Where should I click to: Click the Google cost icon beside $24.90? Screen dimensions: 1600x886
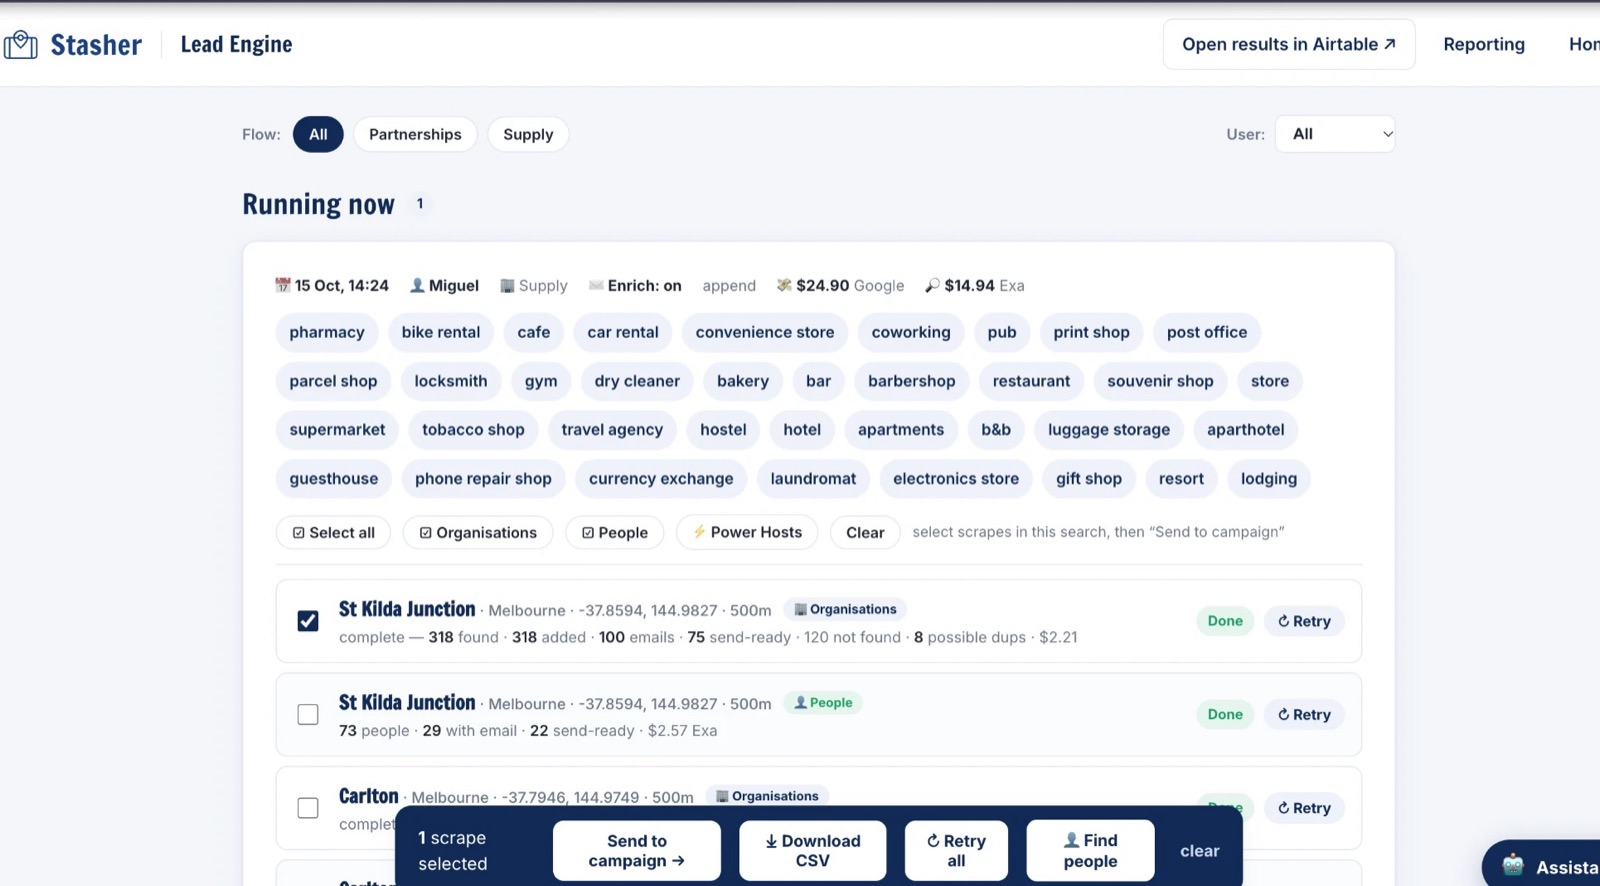coord(784,285)
